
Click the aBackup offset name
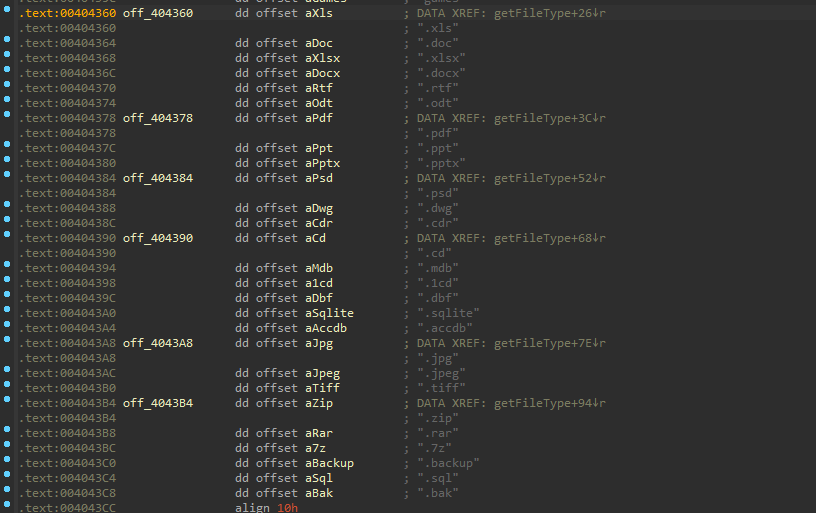(329, 463)
